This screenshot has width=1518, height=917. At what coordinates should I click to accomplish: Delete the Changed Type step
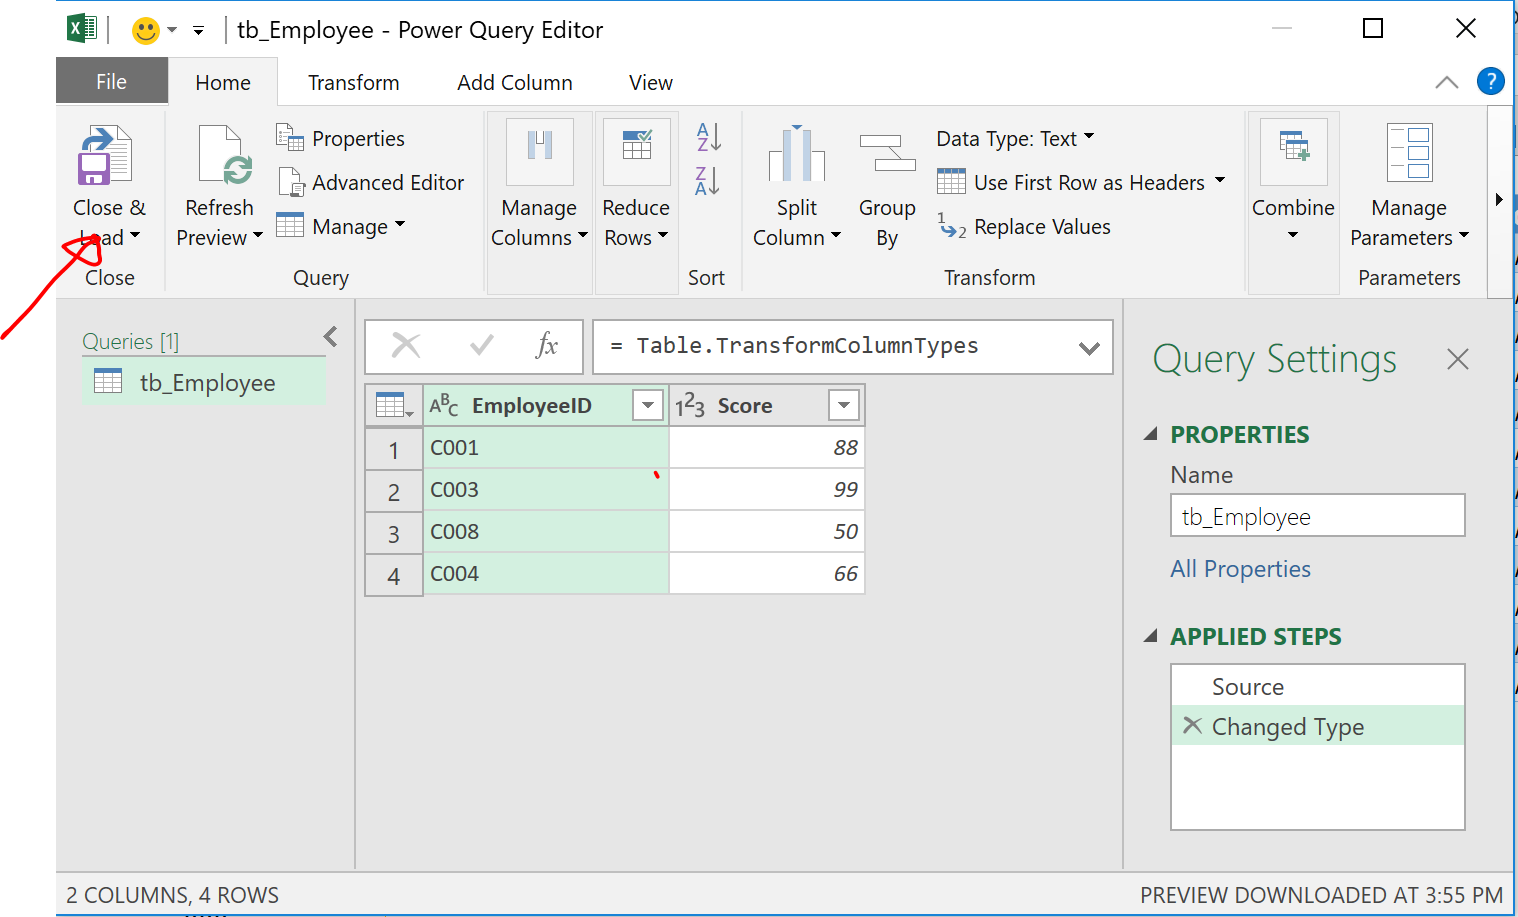click(x=1192, y=726)
